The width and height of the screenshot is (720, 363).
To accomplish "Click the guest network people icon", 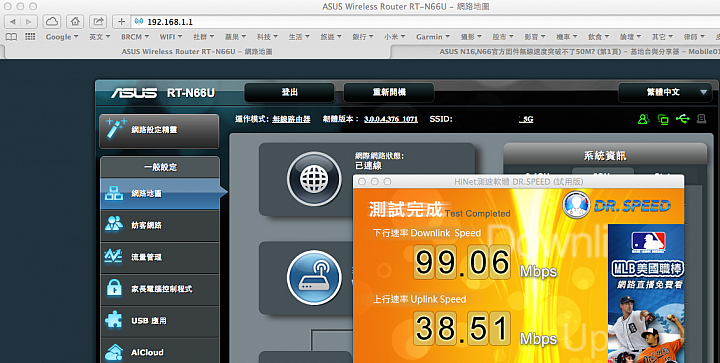I will [113, 223].
